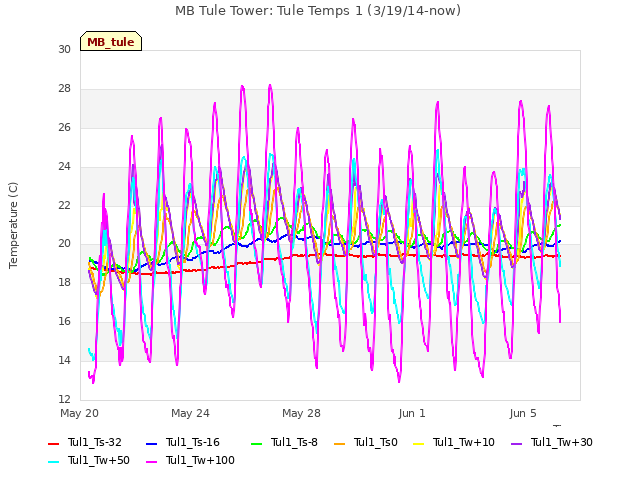Toggle the Tul1_Ts-16 legend label
The width and height of the screenshot is (640, 480).
(193, 442)
